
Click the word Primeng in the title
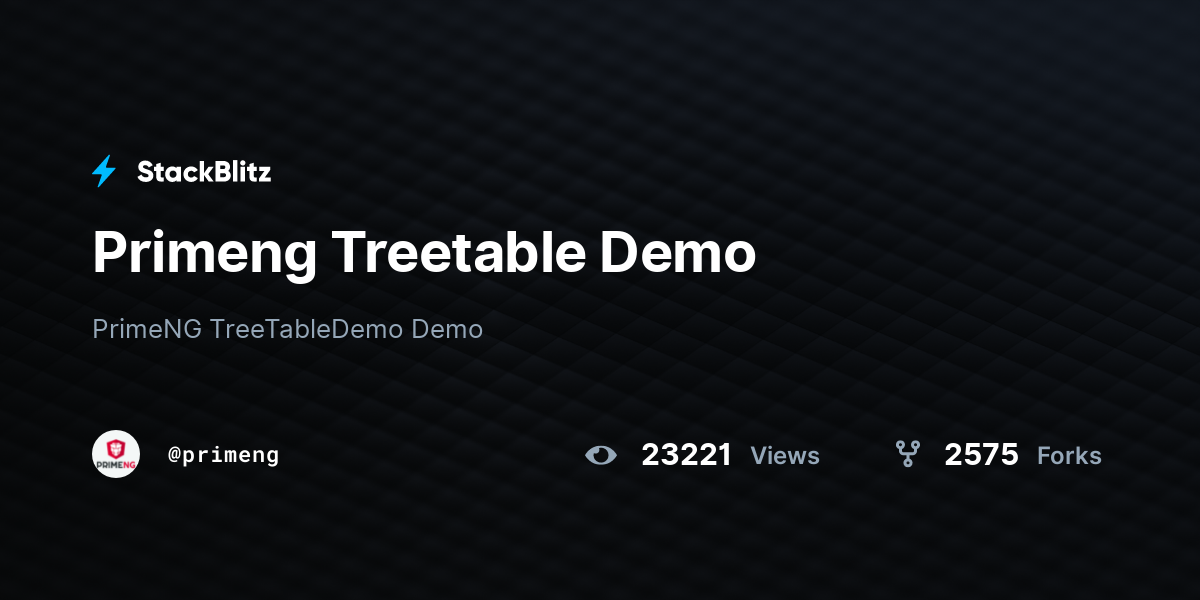coord(205,252)
